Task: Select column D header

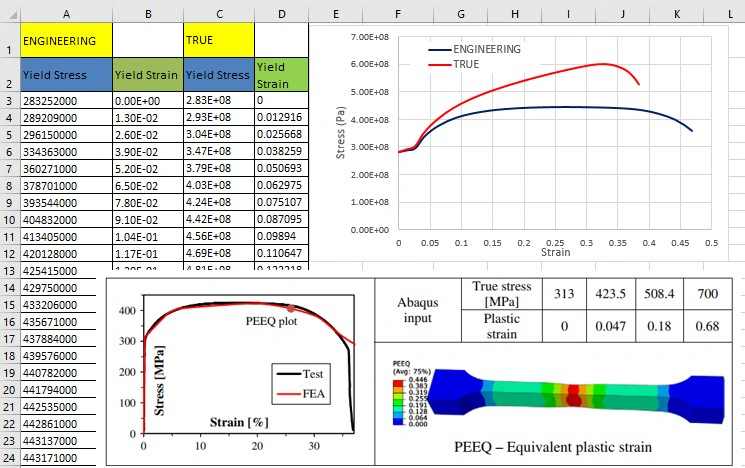Action: tap(282, 15)
